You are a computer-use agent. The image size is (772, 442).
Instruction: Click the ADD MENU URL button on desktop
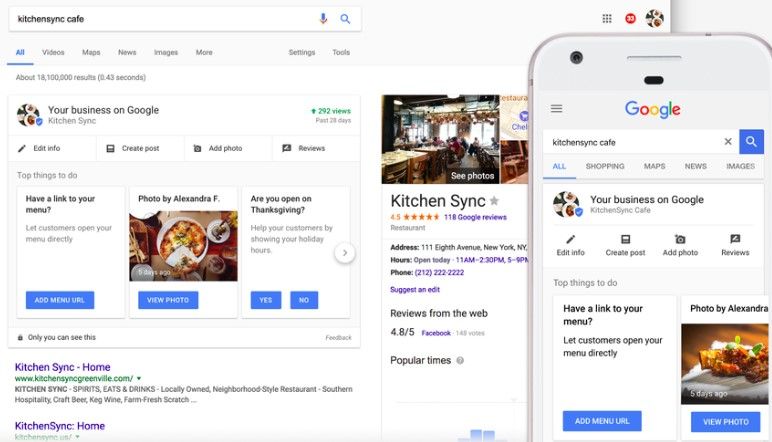click(x=60, y=300)
